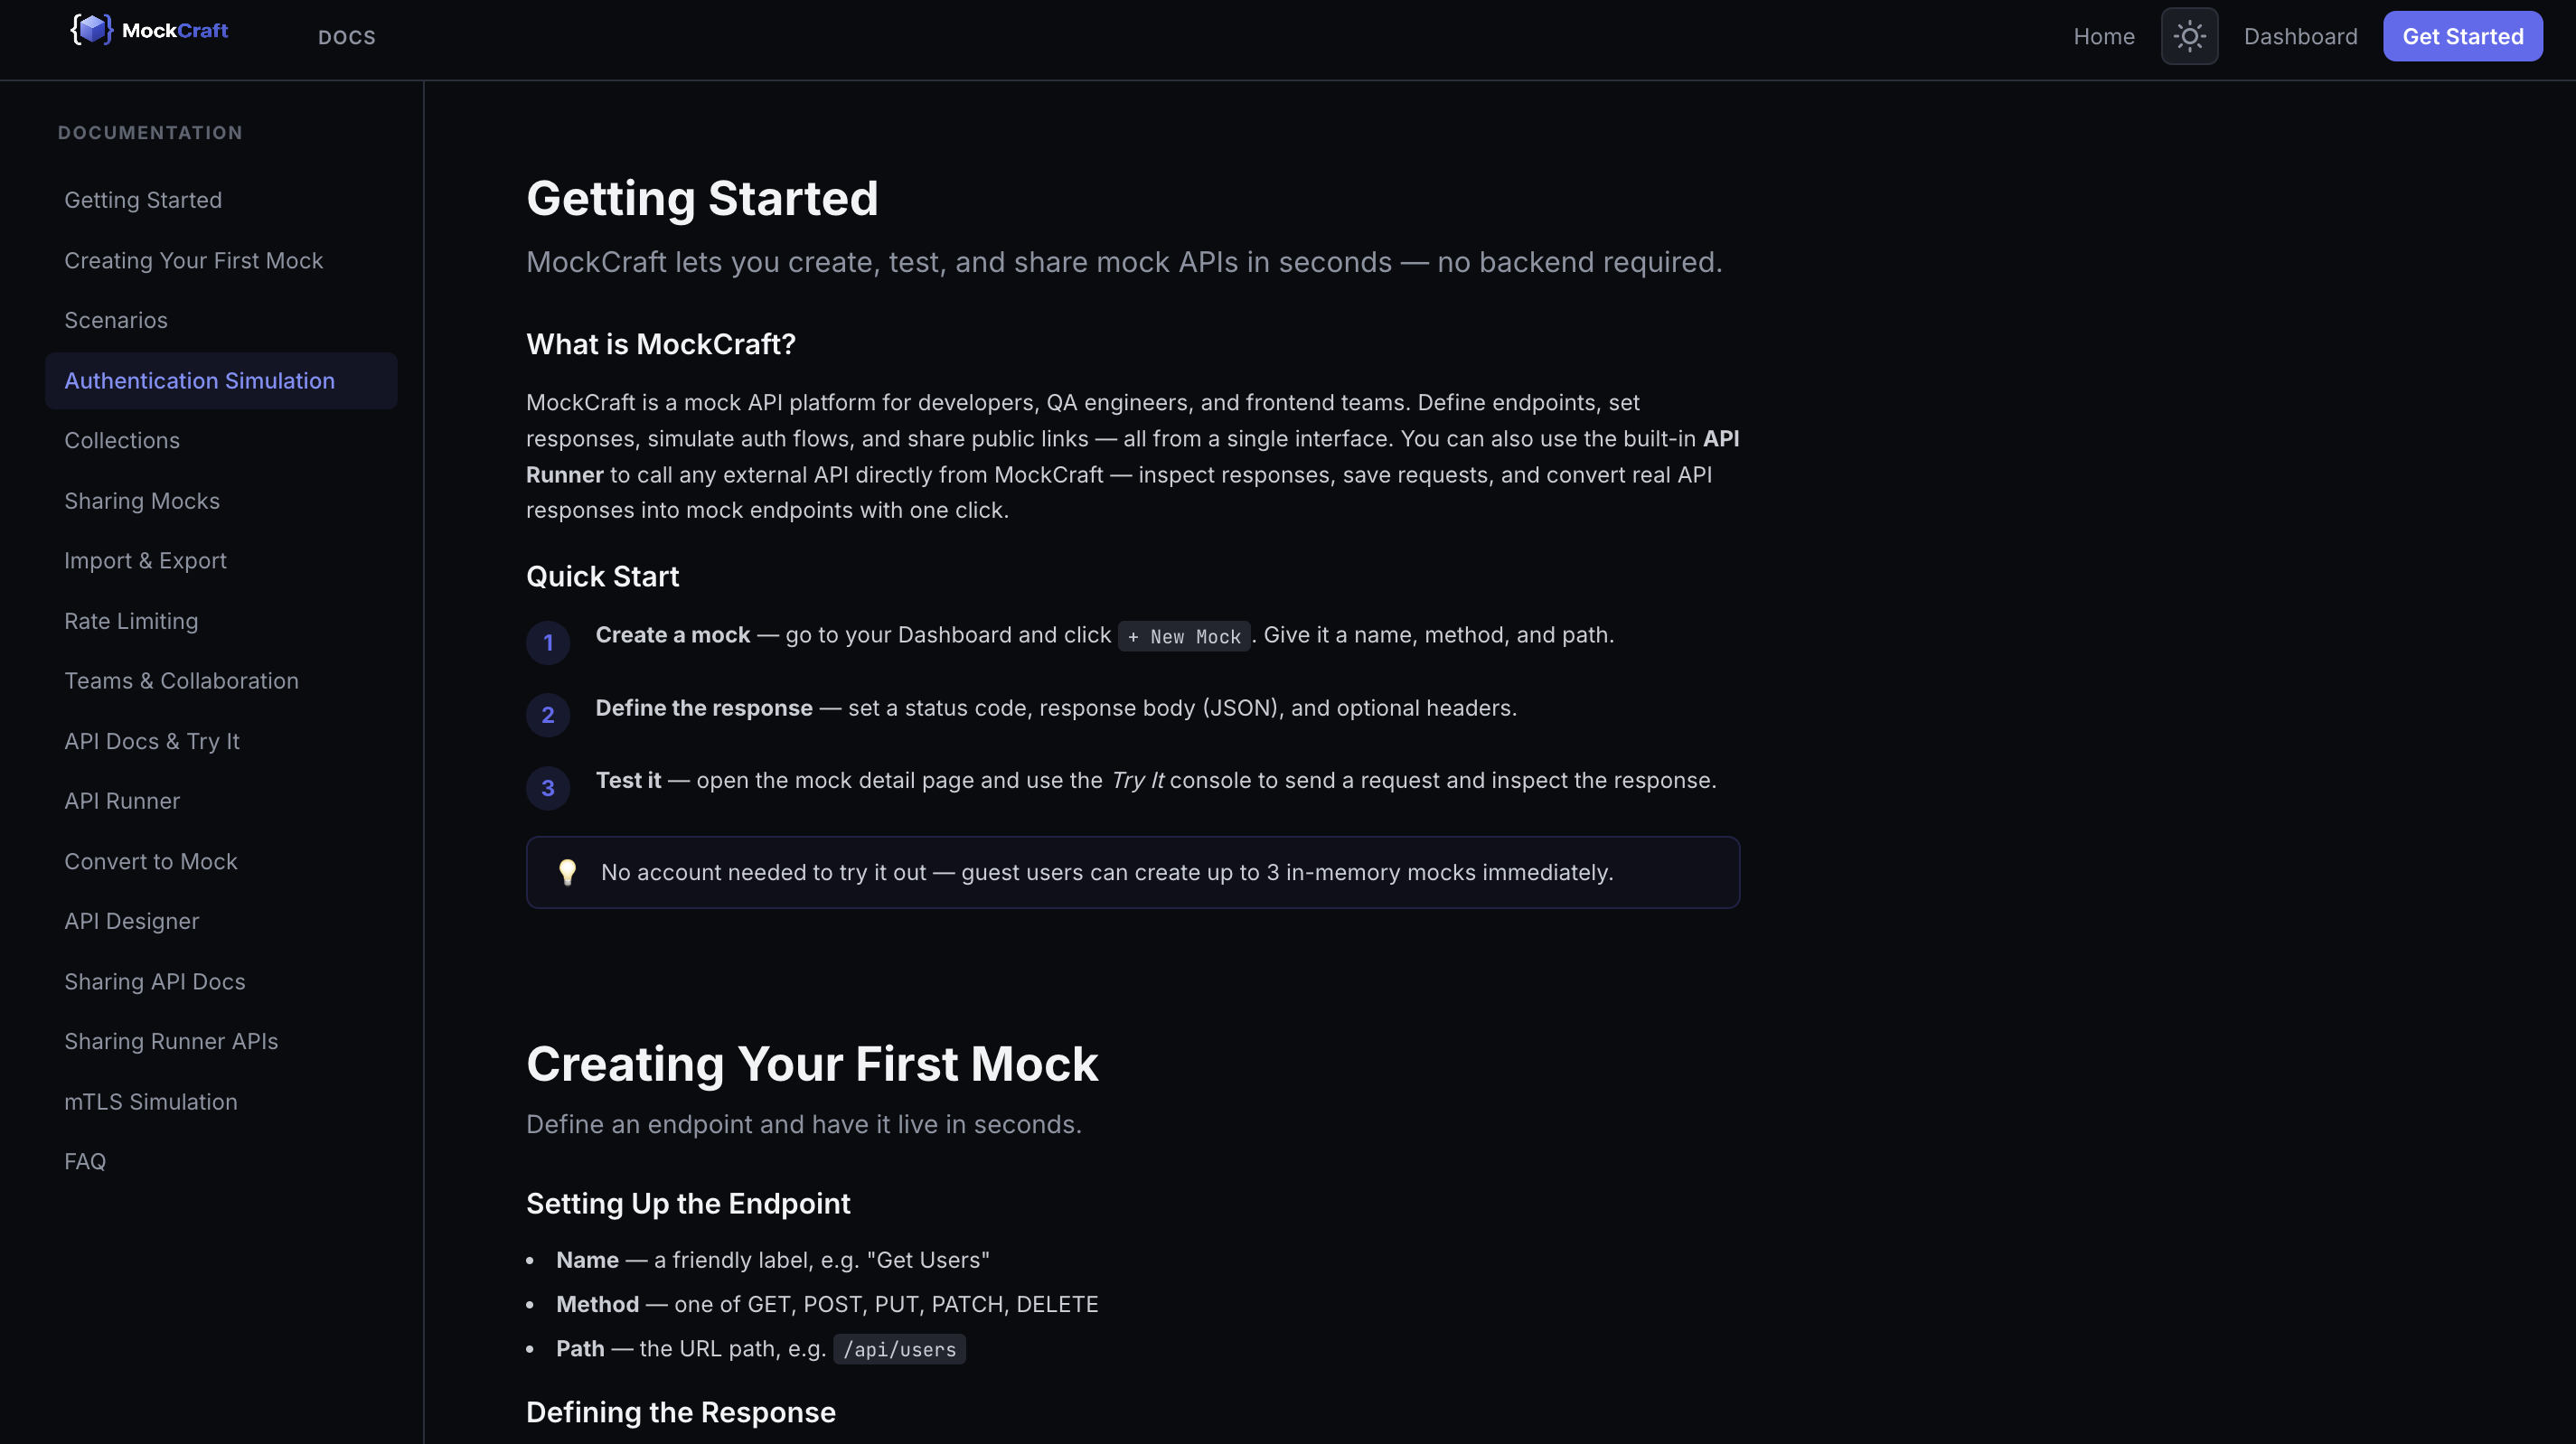Click the MockCraft logo icon
This screenshot has height=1444, width=2576.
pos(92,29)
